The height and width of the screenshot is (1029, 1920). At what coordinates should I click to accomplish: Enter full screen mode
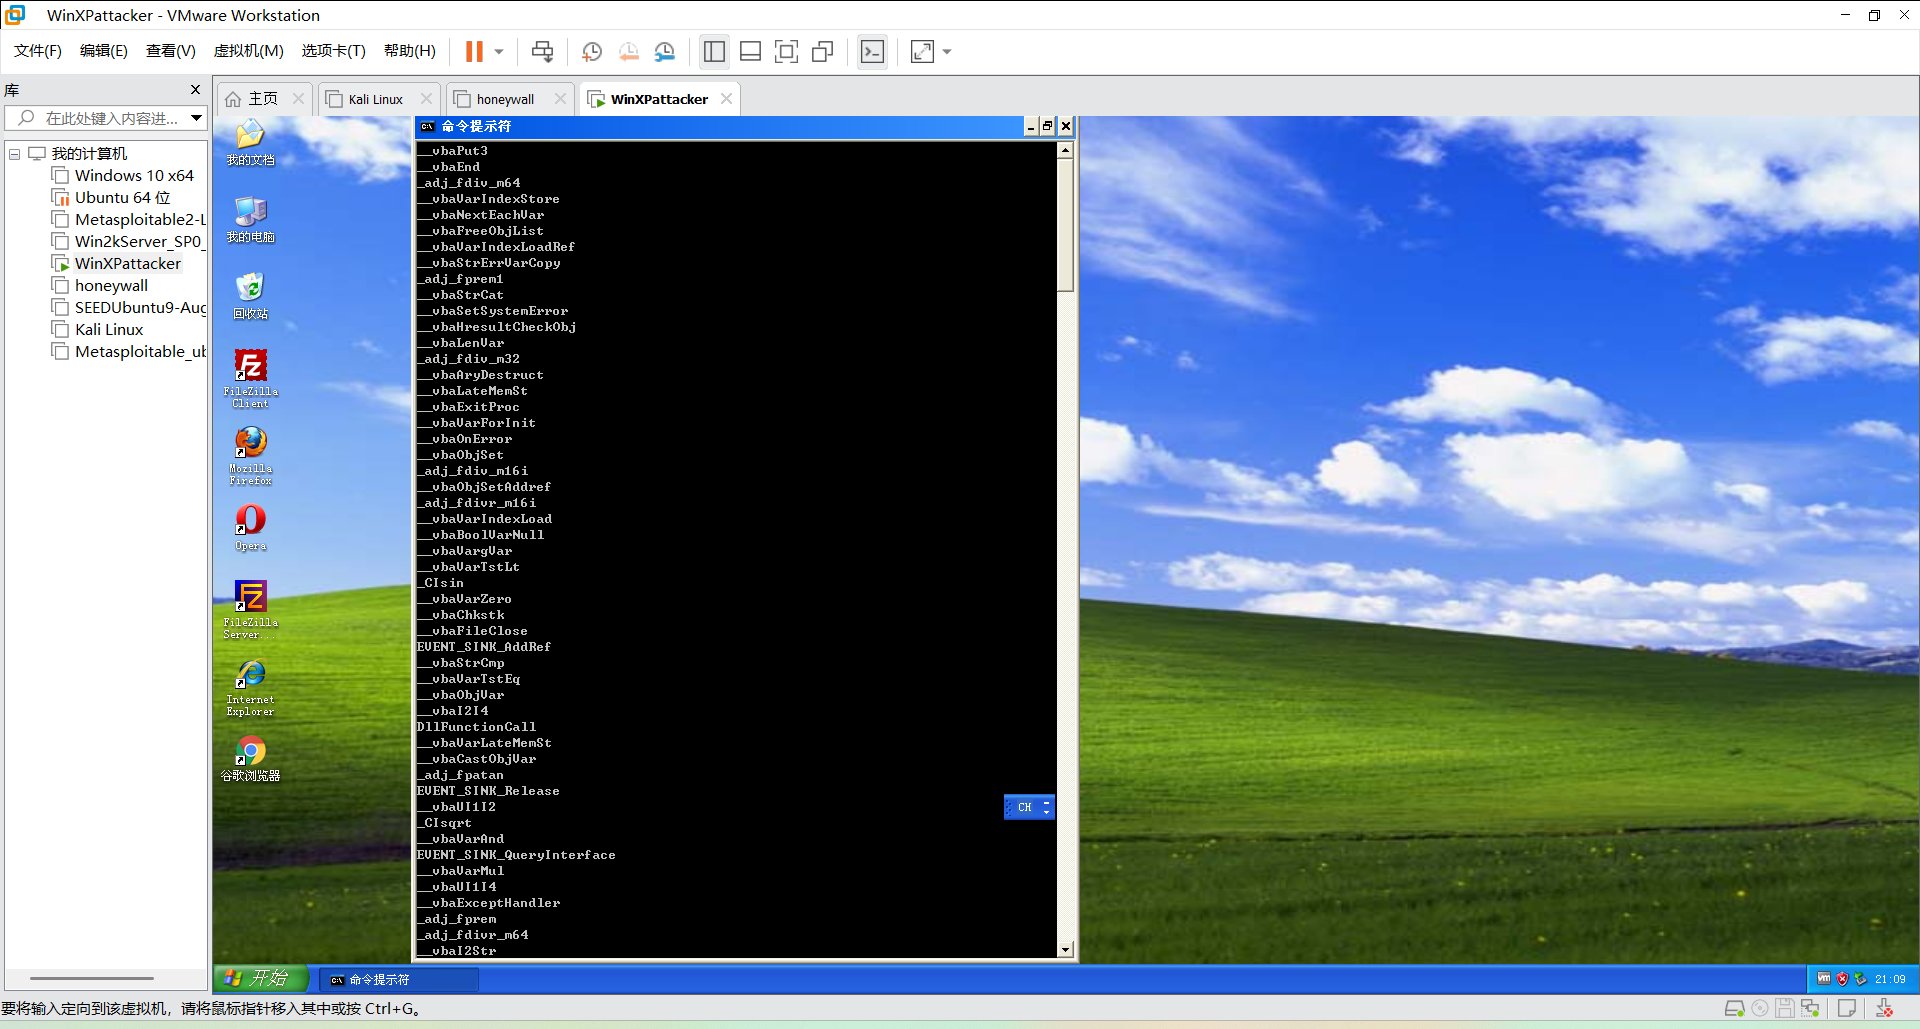click(786, 51)
